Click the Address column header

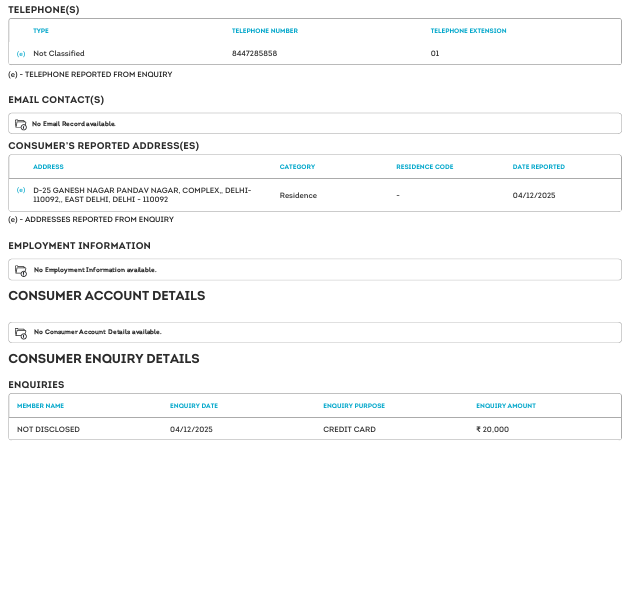tap(48, 167)
